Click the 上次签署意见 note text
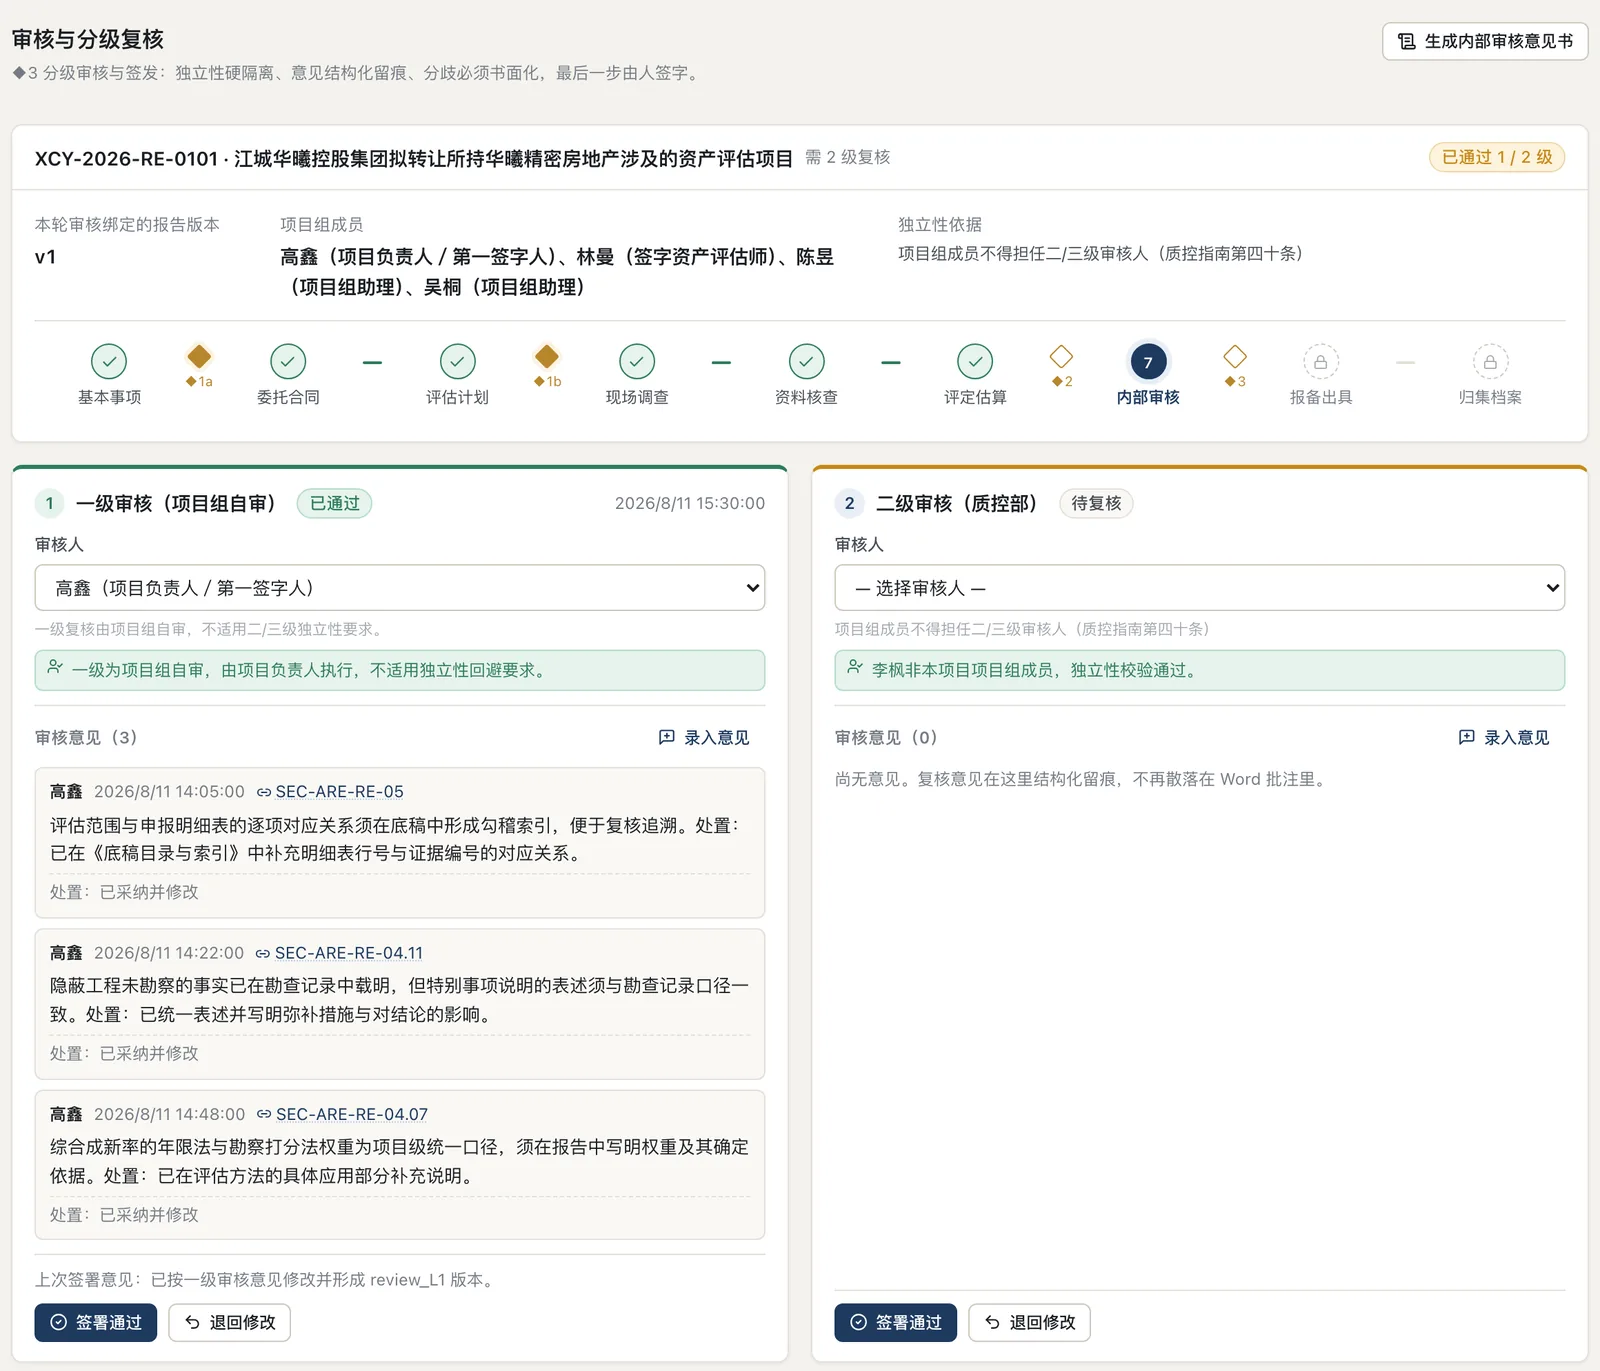The width and height of the screenshot is (1600, 1371). (x=267, y=1280)
